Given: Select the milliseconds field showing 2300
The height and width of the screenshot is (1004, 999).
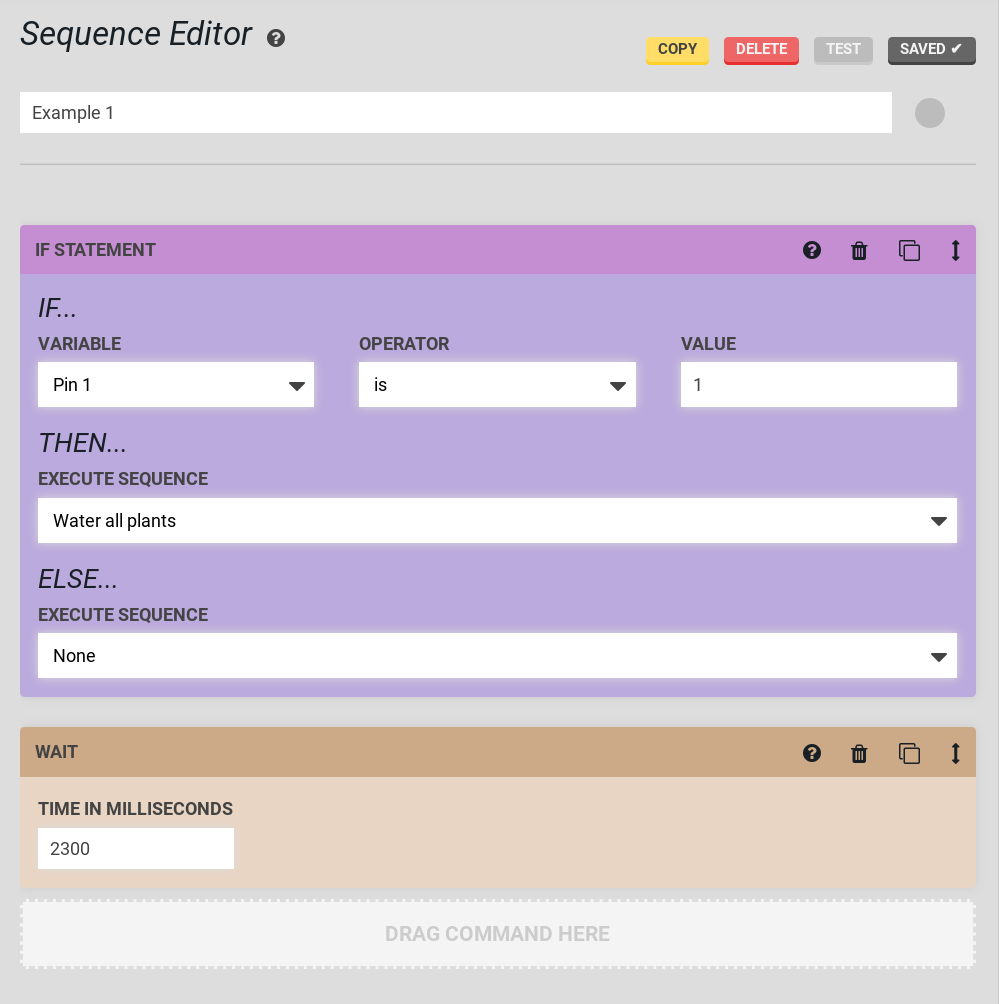Looking at the screenshot, I should 135,847.
